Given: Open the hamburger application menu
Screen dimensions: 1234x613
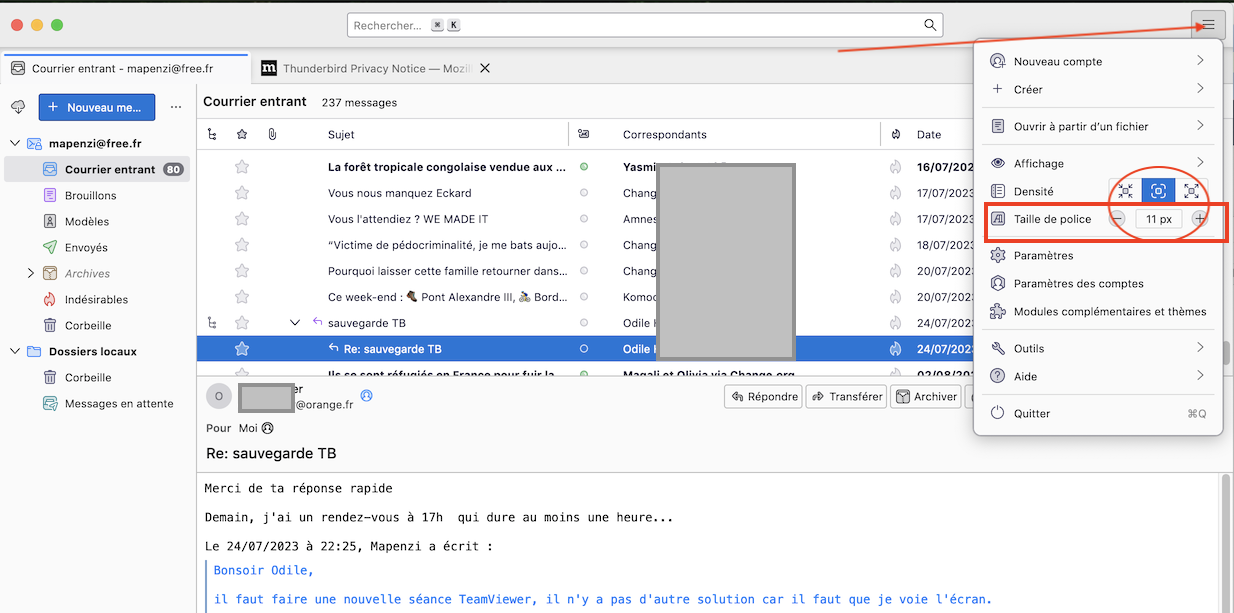Looking at the screenshot, I should coord(1208,25).
